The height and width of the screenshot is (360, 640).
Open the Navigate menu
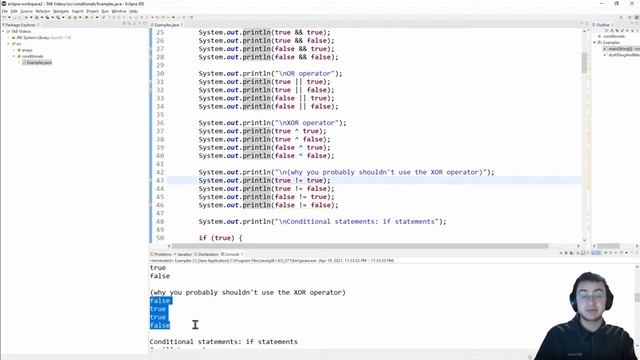point(61,11)
